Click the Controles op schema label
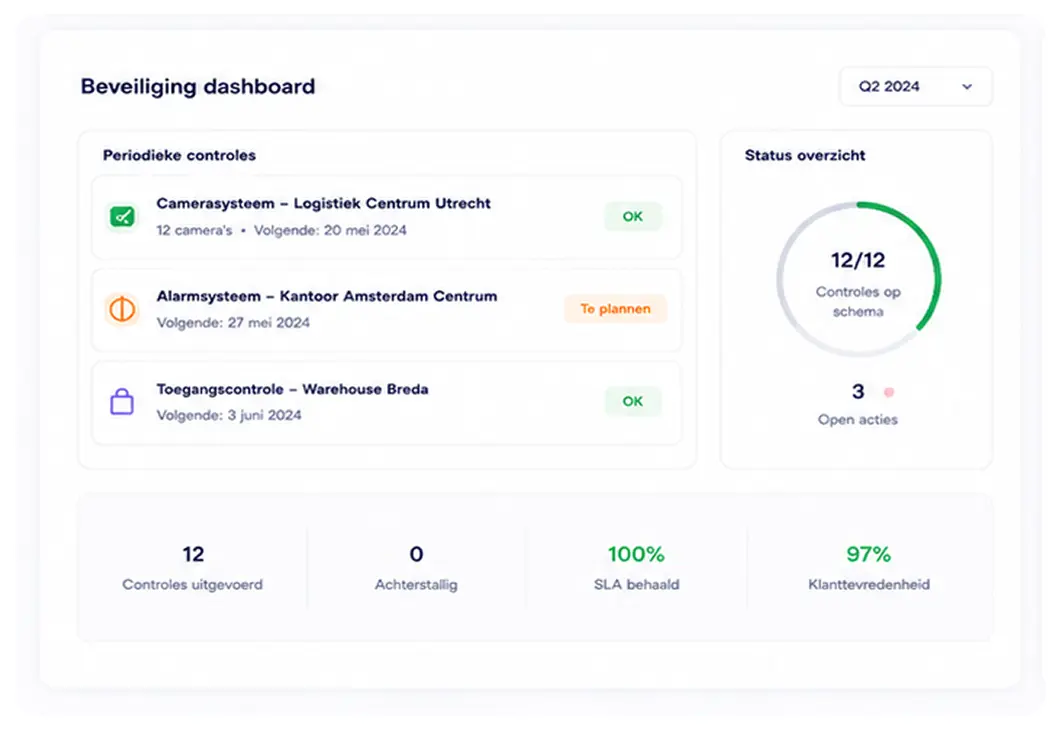1060x730 pixels. (858, 301)
